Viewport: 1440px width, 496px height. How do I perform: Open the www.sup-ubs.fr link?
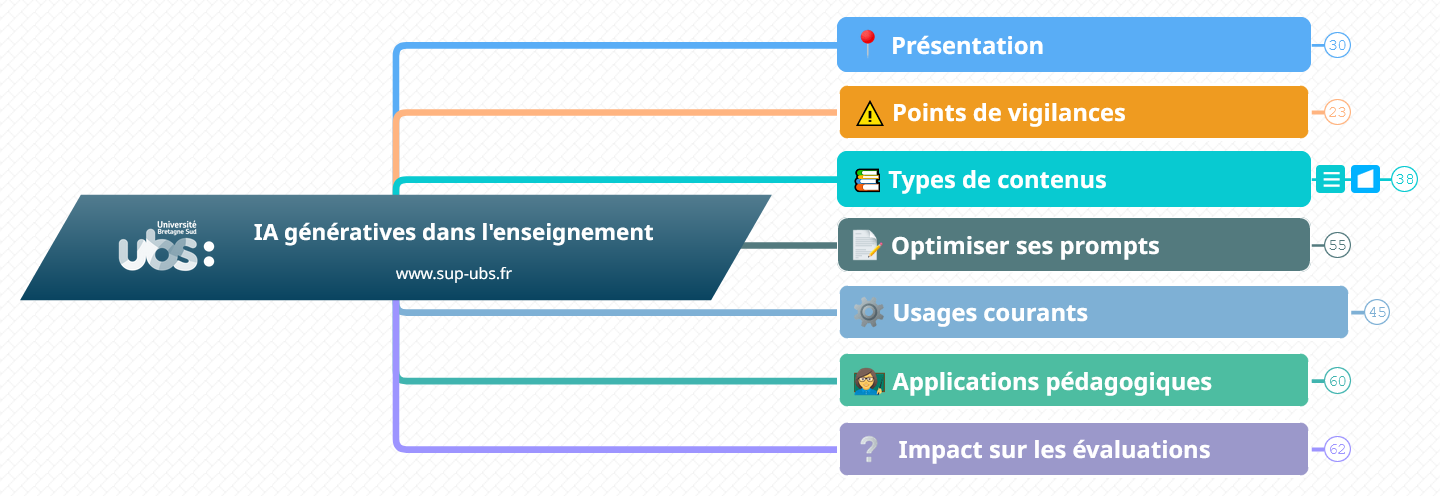click(454, 273)
